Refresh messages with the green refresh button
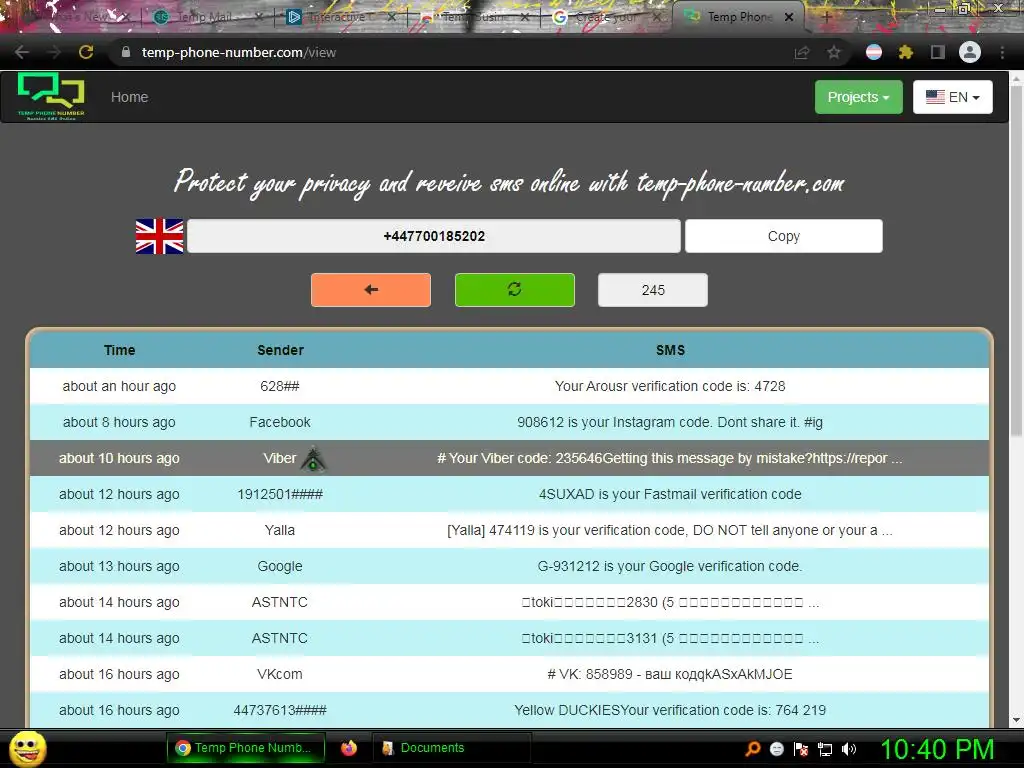1024x768 pixels. point(515,290)
